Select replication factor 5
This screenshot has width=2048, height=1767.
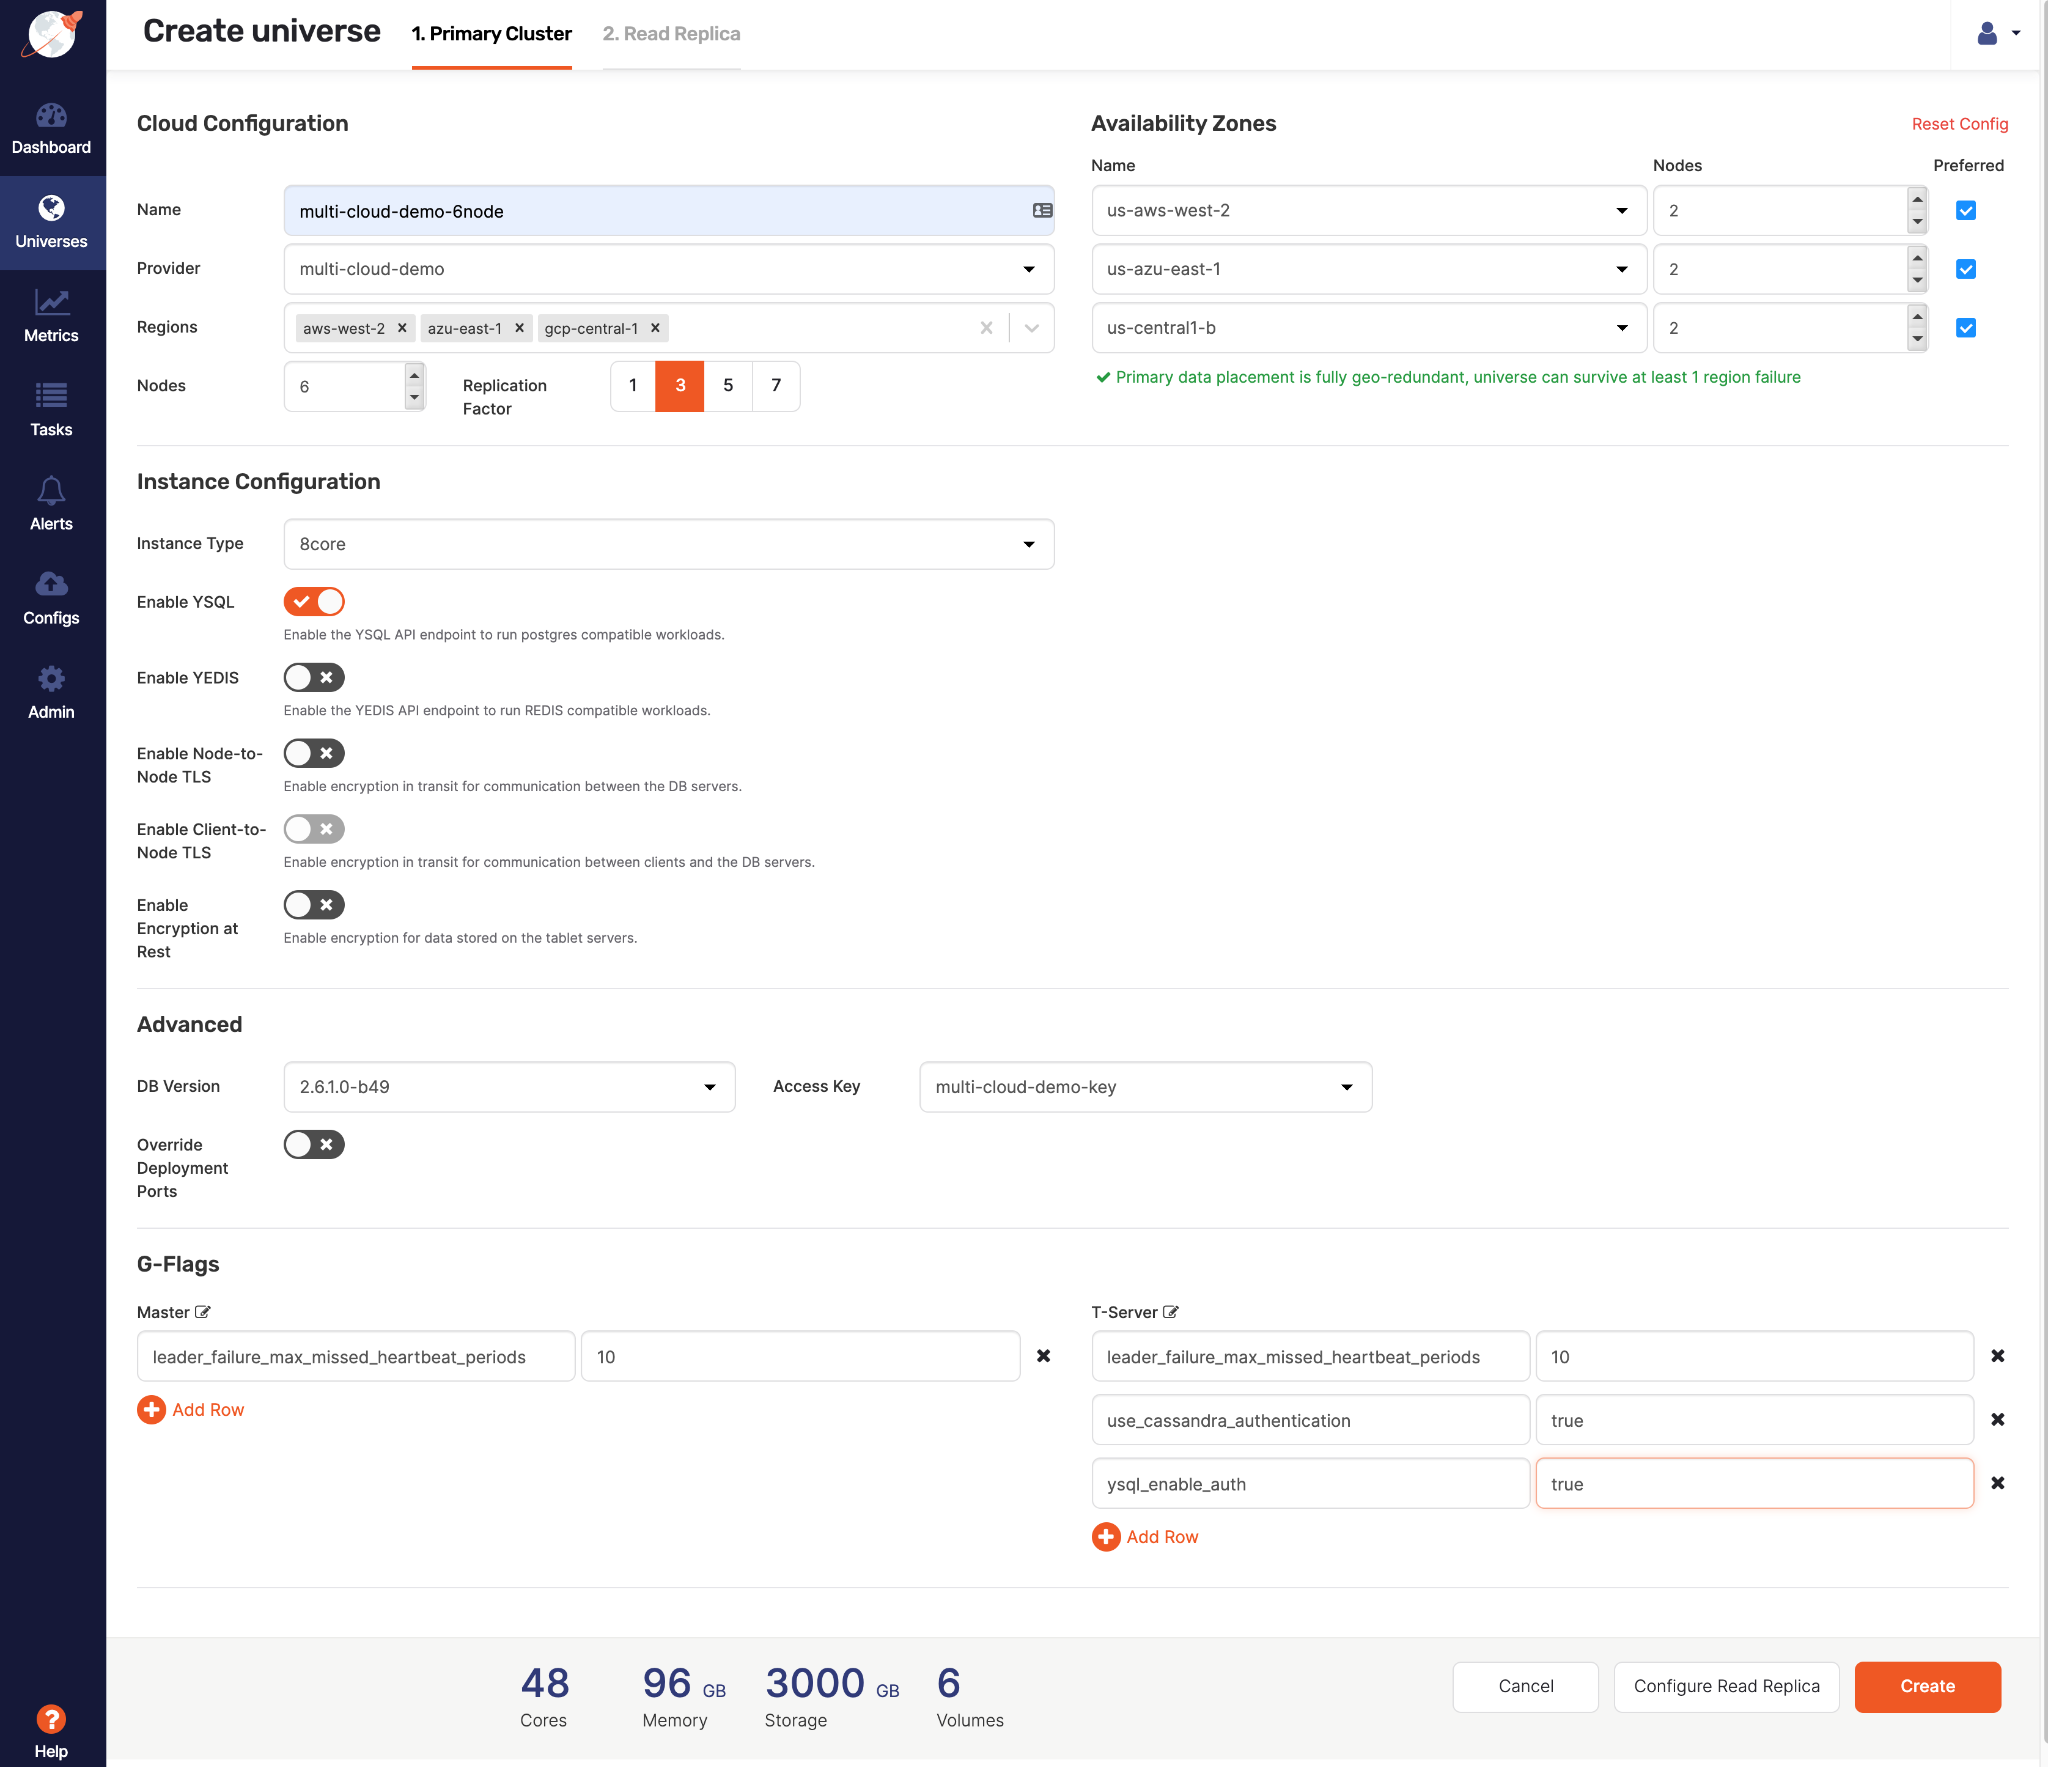728,386
